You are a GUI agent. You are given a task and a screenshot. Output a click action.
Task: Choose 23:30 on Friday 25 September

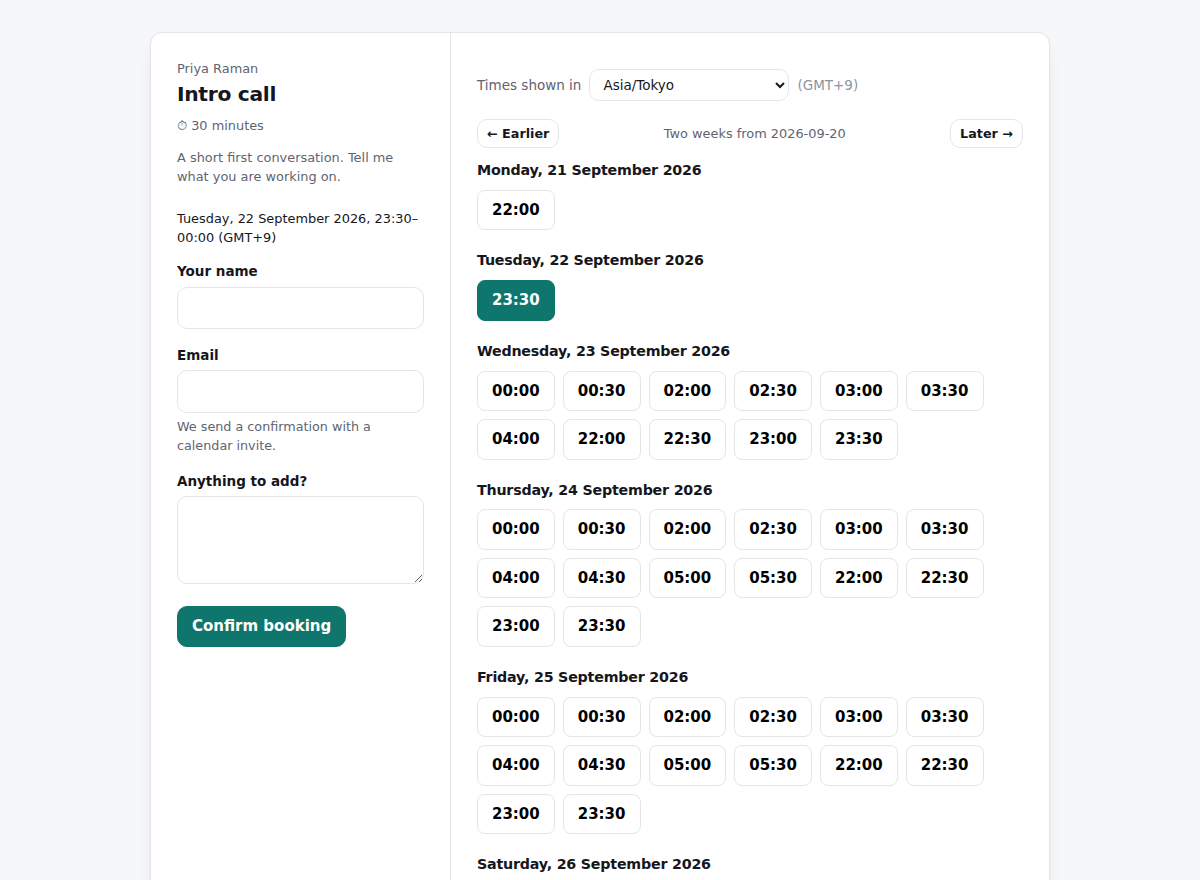602,814
